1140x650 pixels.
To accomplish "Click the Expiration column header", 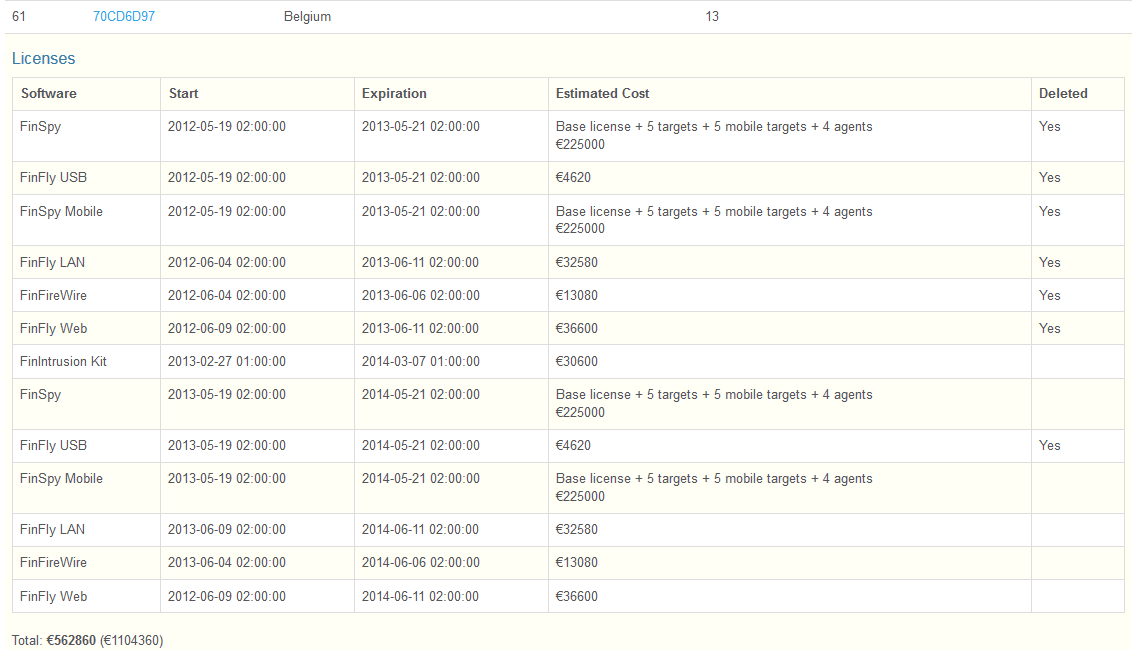I will tap(394, 93).
